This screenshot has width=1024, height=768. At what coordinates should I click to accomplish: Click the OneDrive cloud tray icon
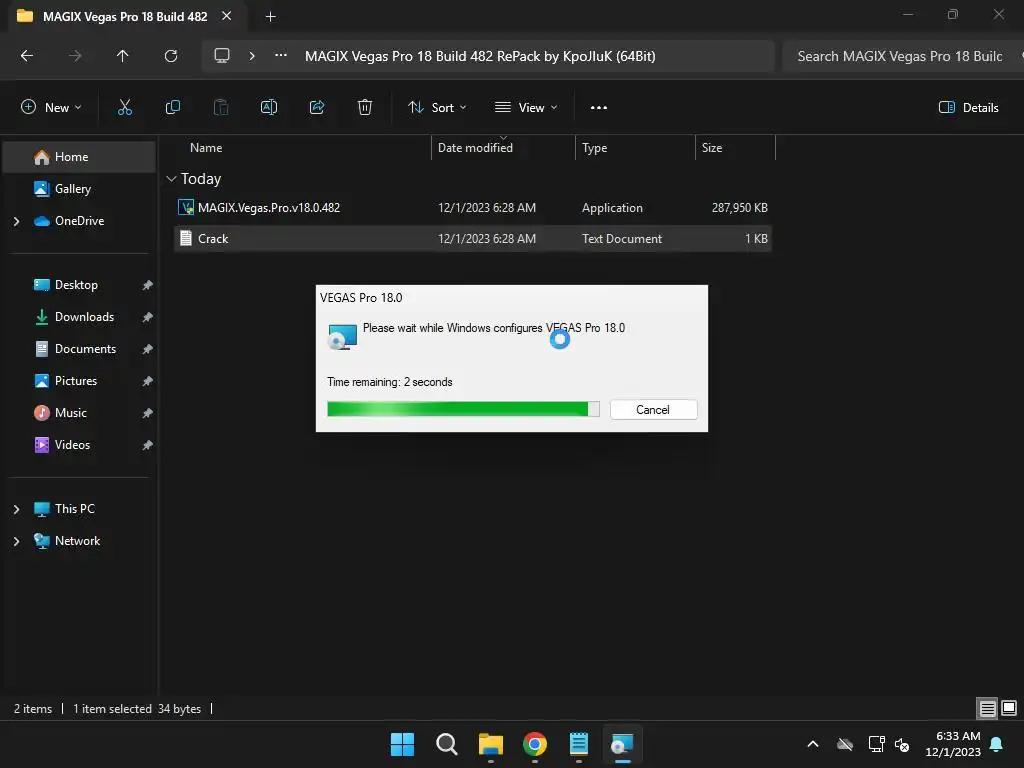pos(845,744)
